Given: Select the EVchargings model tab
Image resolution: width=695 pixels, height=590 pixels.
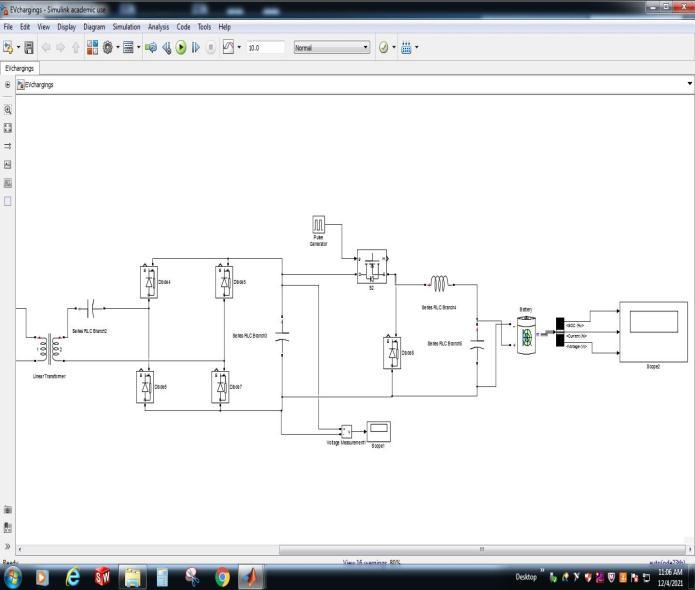Looking at the screenshot, I should tap(20, 68).
